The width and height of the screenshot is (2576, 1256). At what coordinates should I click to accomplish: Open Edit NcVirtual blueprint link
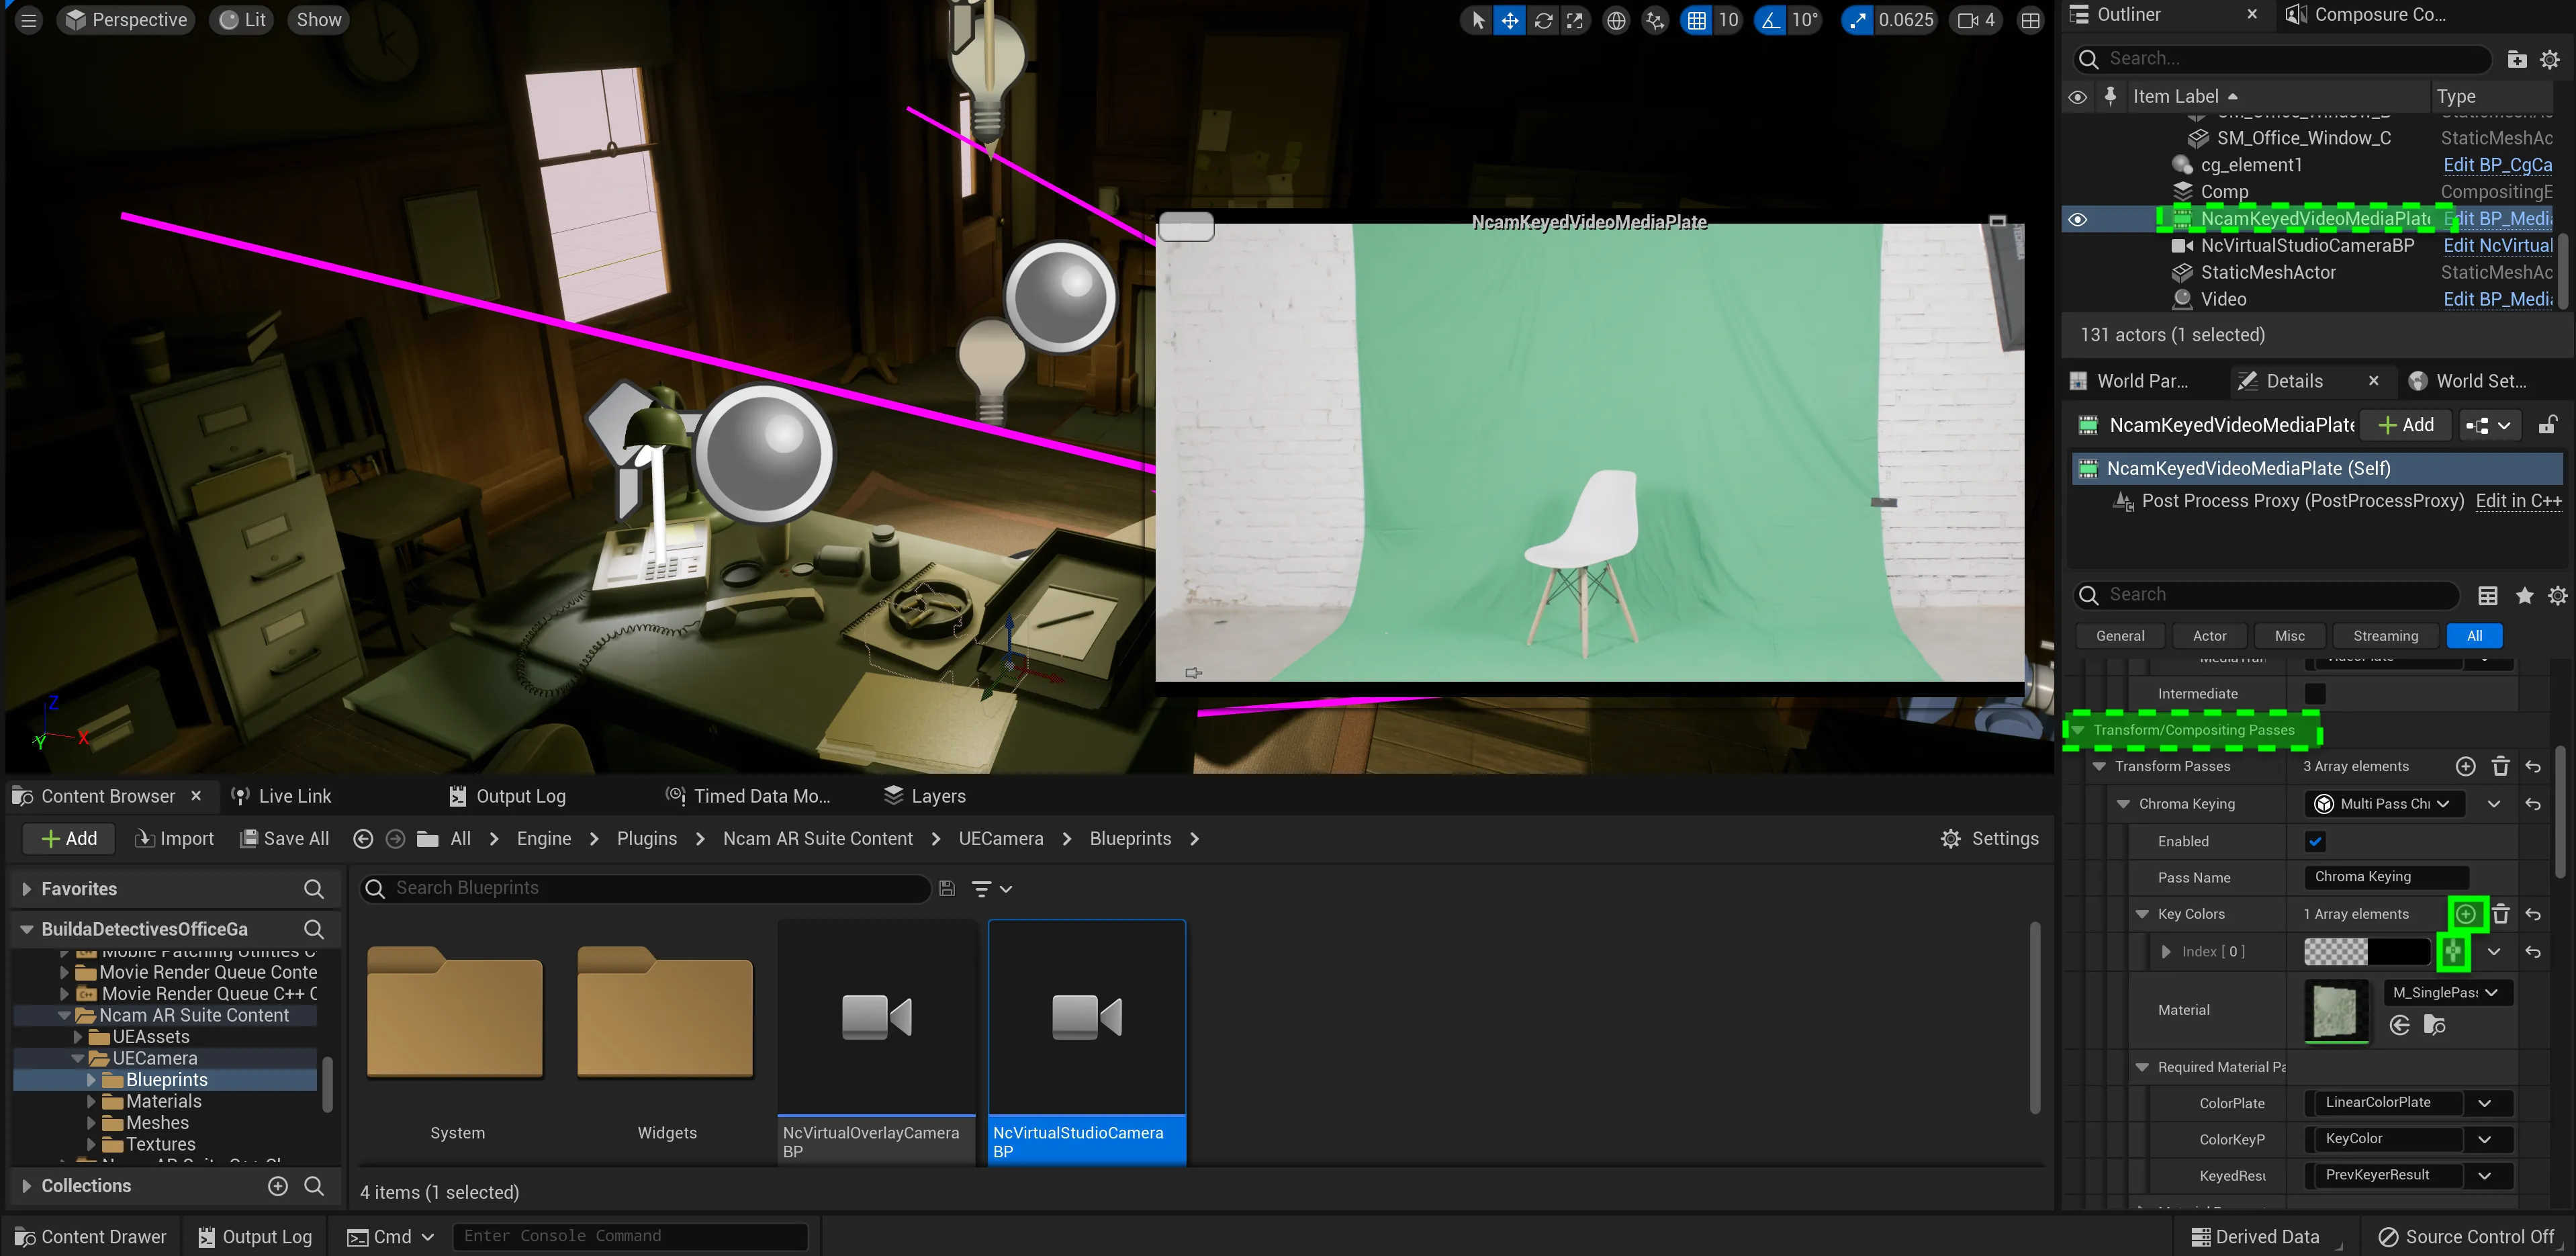2497,246
